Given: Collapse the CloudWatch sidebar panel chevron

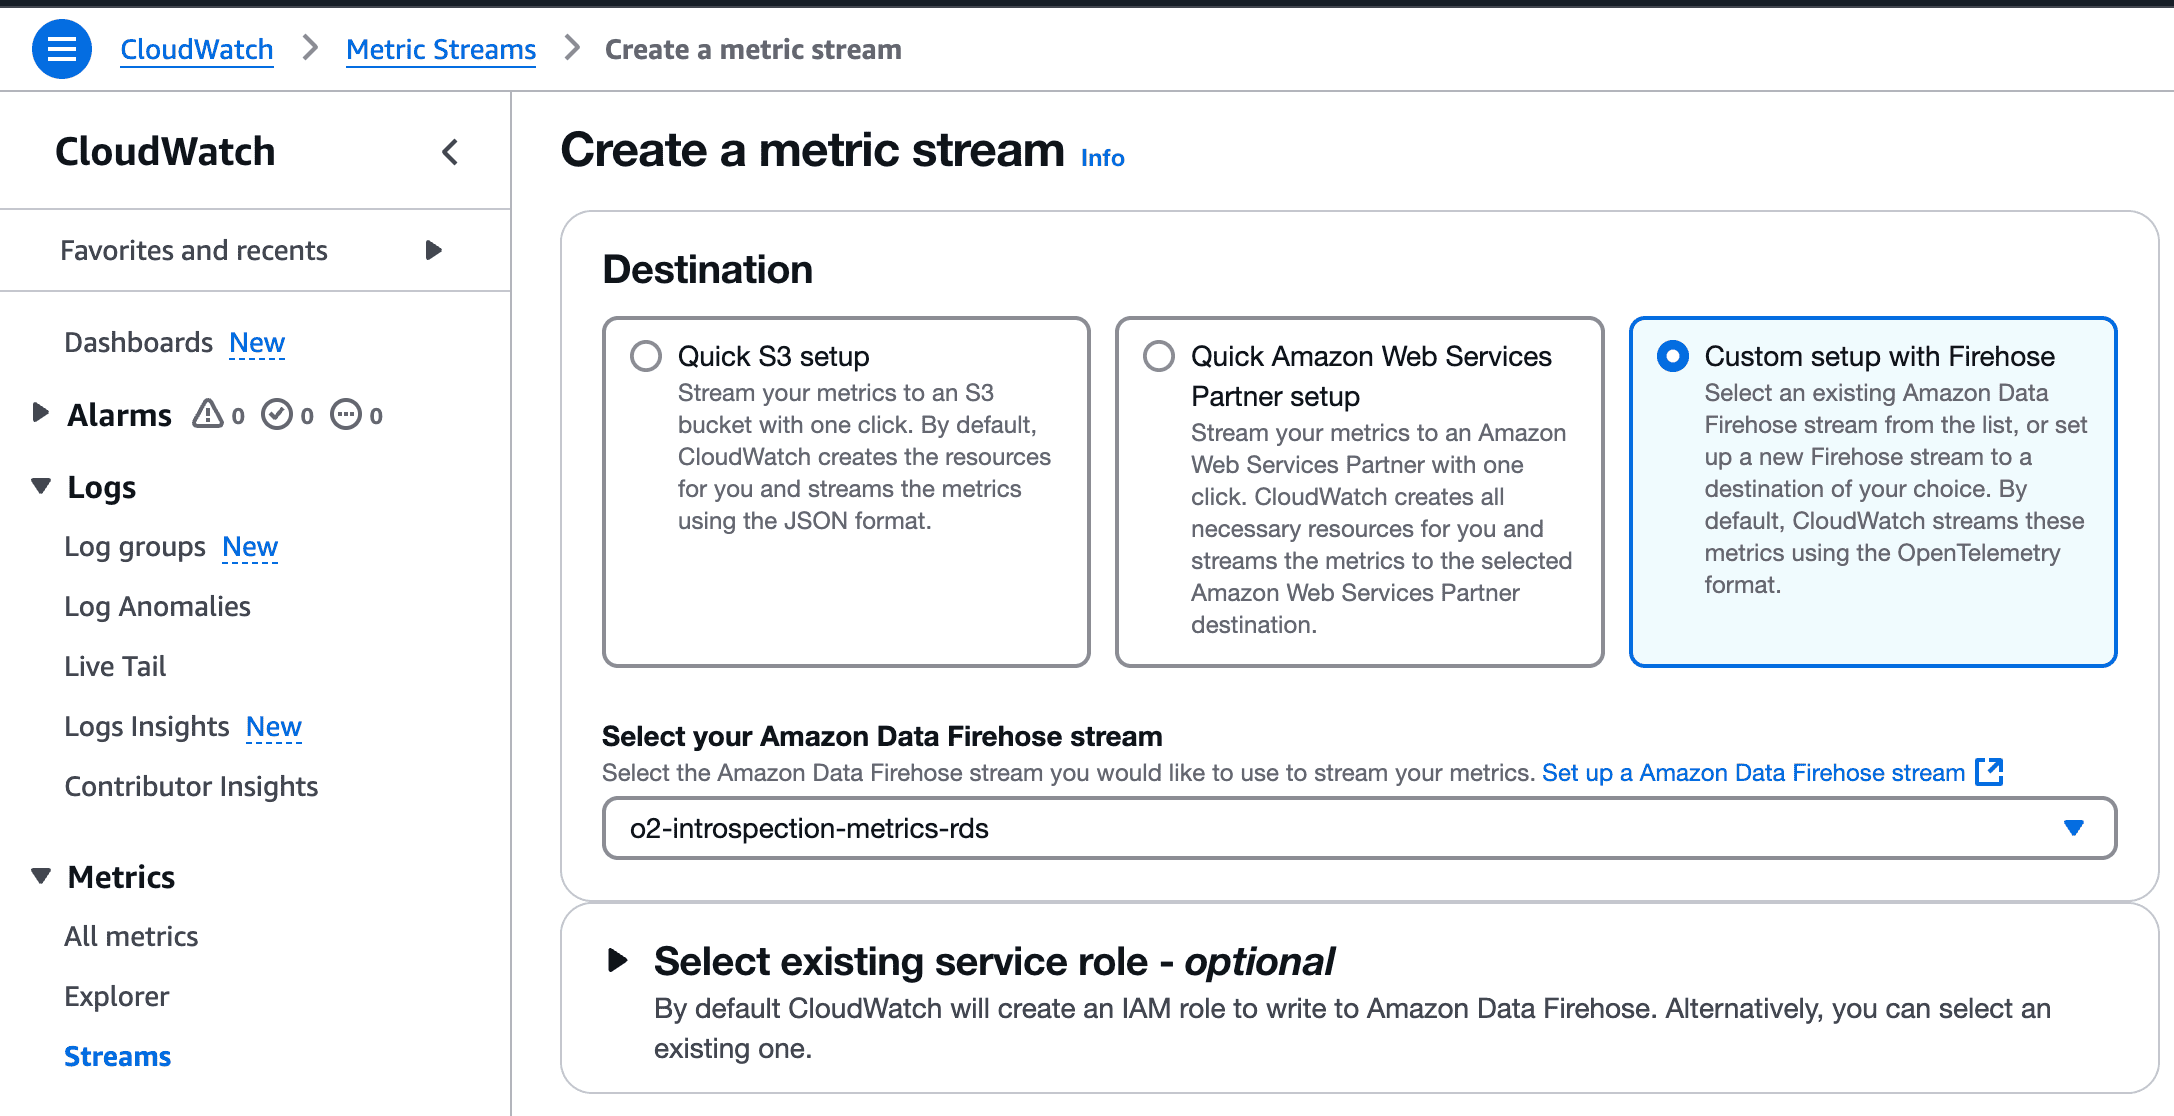Looking at the screenshot, I should [451, 152].
